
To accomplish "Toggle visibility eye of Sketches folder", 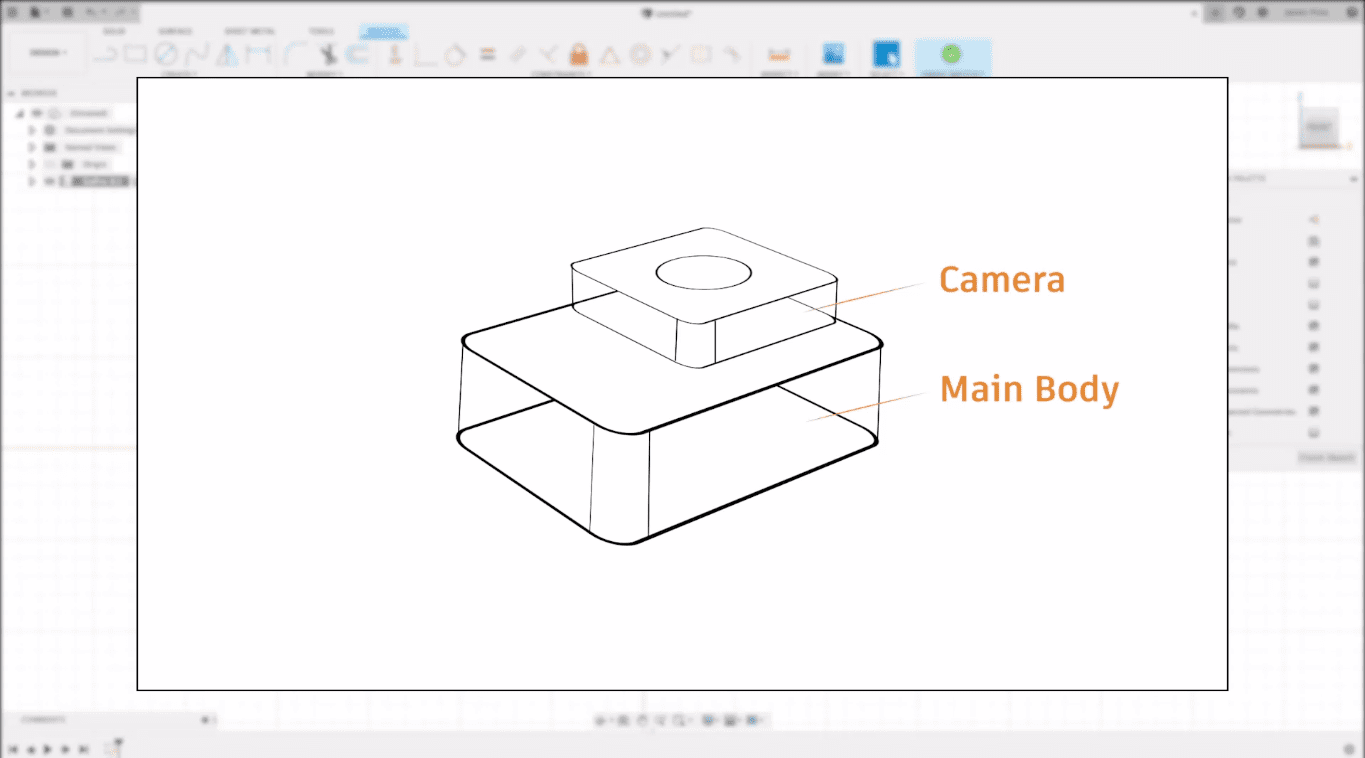I will [50, 181].
